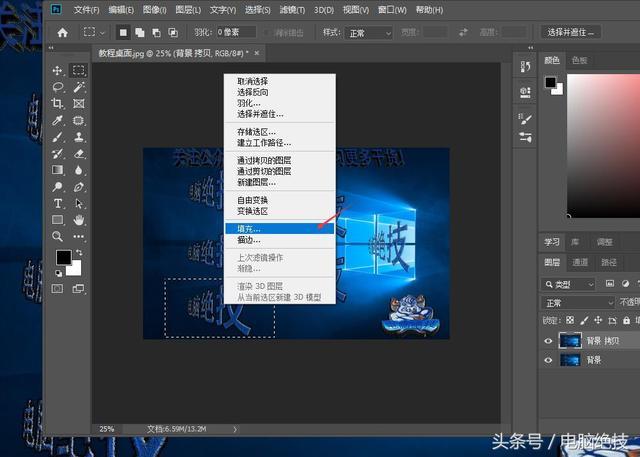Click the Home icon in options bar
Viewport: 640px width, 457px height.
[62, 32]
